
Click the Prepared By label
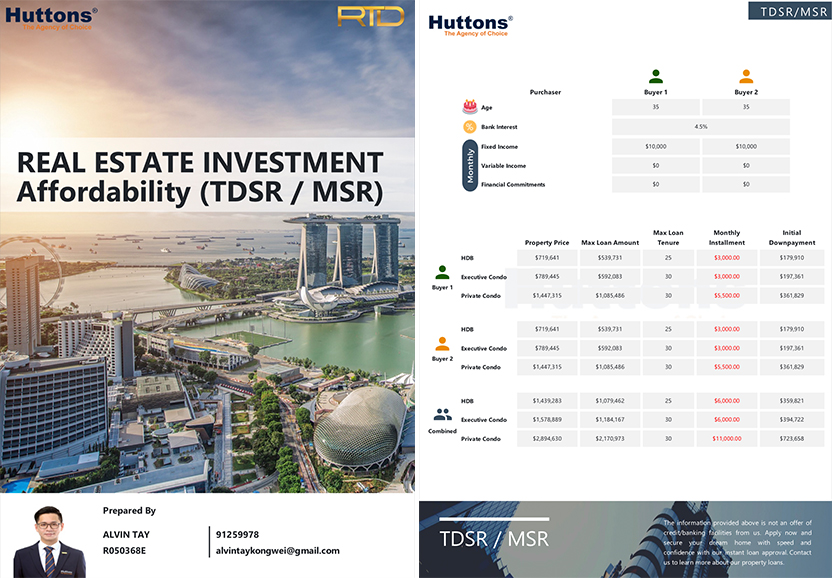(x=129, y=511)
